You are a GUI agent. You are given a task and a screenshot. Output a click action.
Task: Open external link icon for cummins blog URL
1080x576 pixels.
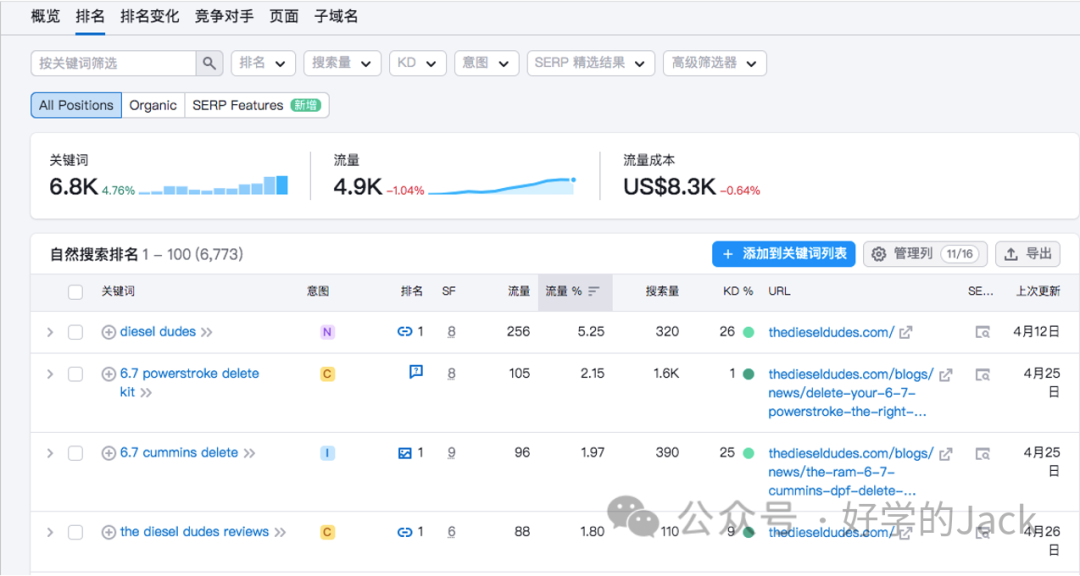click(x=946, y=454)
